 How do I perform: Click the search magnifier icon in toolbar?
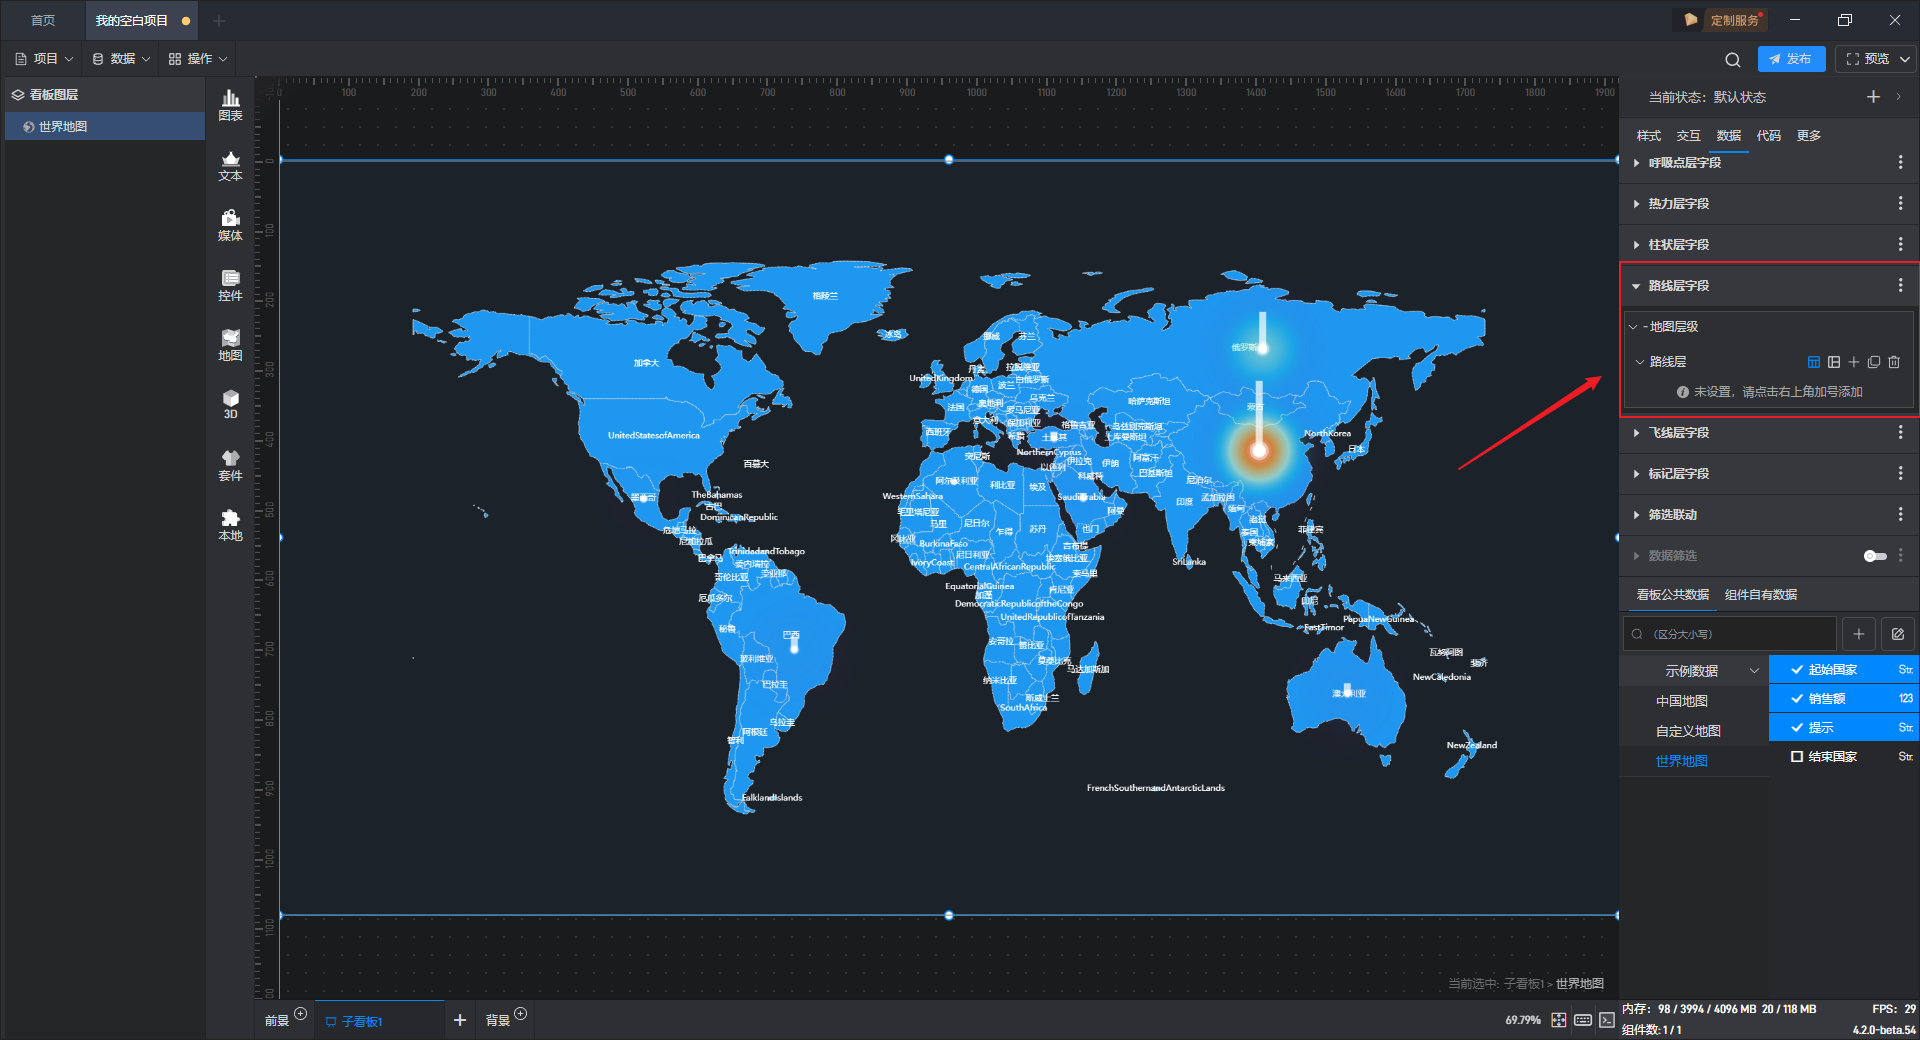[x=1733, y=59]
